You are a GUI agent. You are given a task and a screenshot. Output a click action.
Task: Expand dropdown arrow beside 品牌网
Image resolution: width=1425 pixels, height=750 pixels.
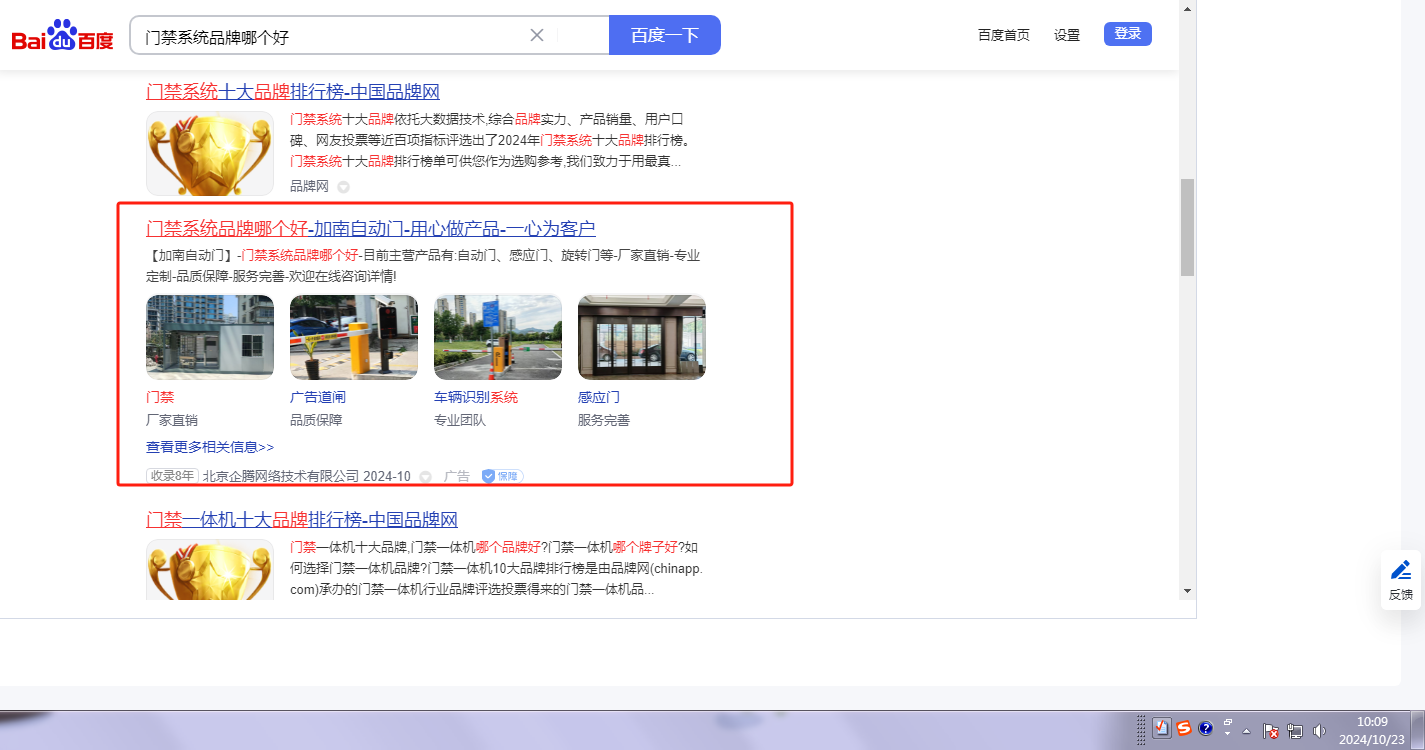click(x=343, y=187)
